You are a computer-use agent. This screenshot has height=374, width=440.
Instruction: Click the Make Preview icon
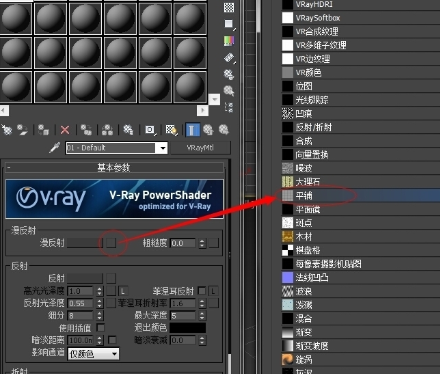click(229, 58)
